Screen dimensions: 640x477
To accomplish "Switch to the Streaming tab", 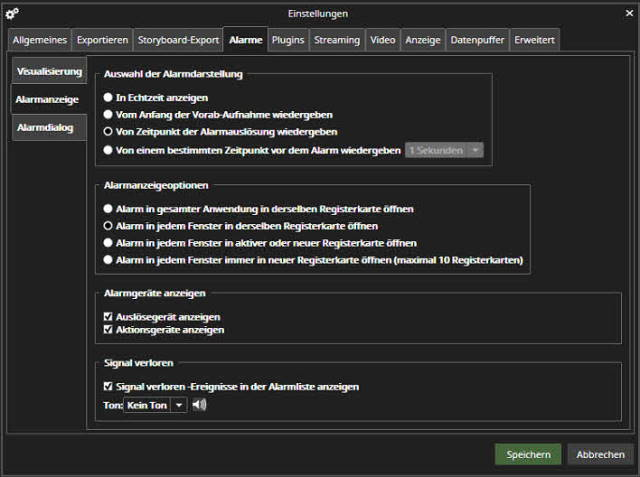I will point(336,40).
